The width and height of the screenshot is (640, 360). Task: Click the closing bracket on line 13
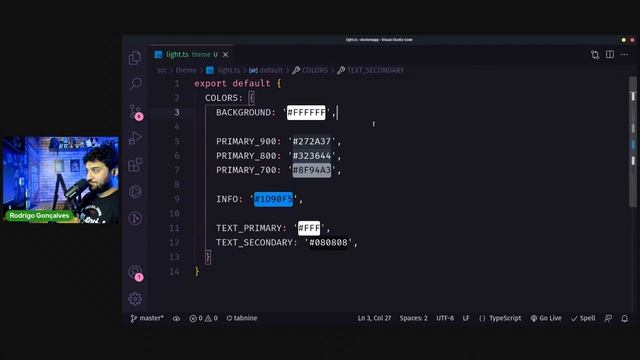click(x=208, y=257)
